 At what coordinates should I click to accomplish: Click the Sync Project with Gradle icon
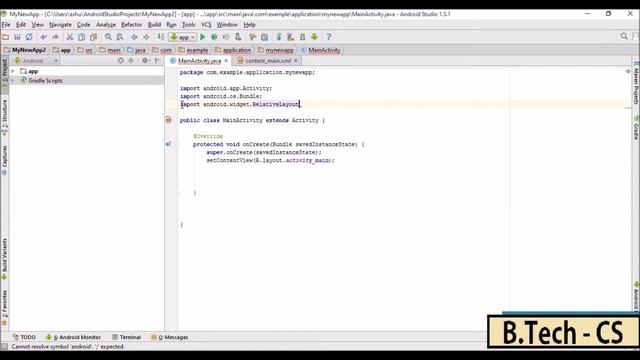pyautogui.click(x=279, y=37)
